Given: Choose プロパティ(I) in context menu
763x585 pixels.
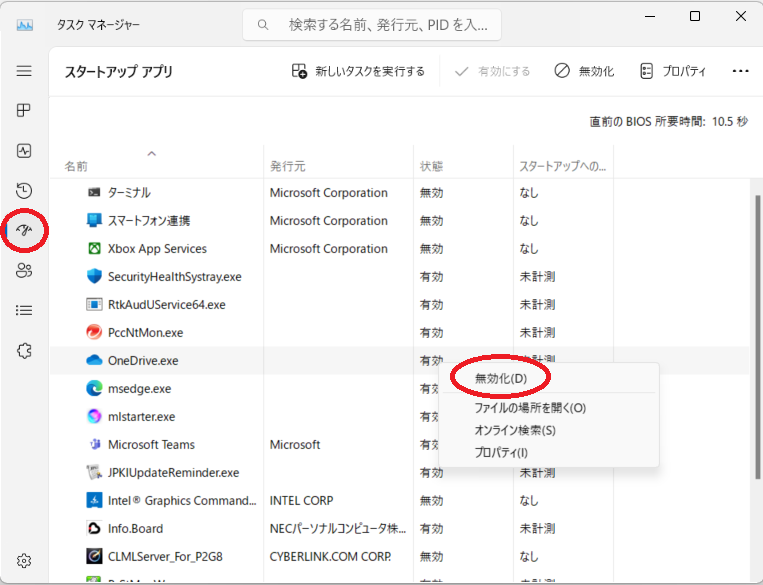Looking at the screenshot, I should coord(549,453).
